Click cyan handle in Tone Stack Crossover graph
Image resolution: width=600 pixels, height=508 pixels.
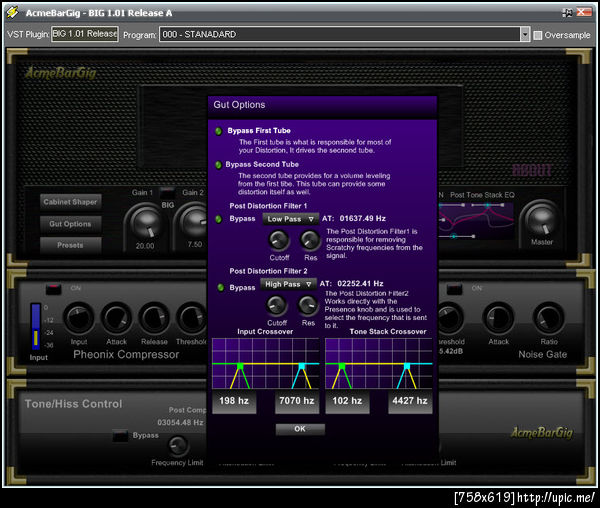pyautogui.click(x=407, y=366)
